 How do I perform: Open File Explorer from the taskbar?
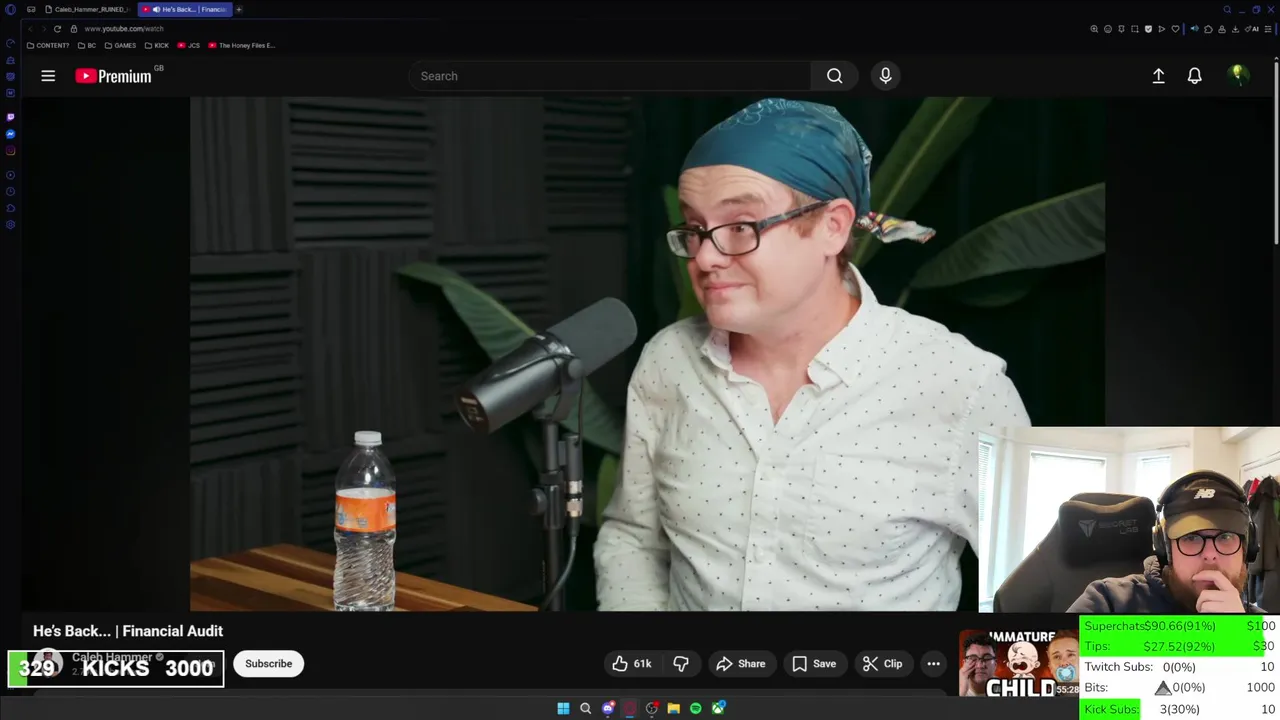(x=674, y=708)
